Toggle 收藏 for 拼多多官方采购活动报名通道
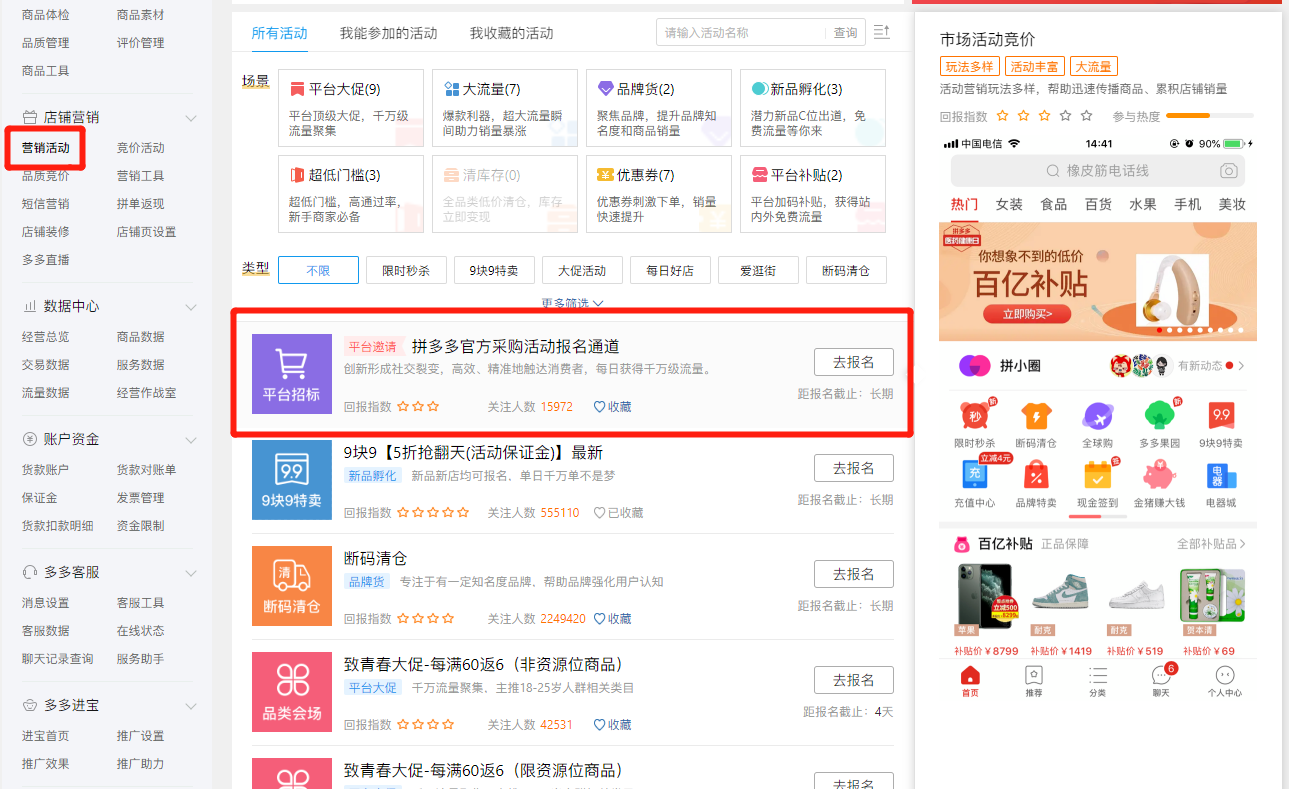1289x789 pixels. coord(613,407)
